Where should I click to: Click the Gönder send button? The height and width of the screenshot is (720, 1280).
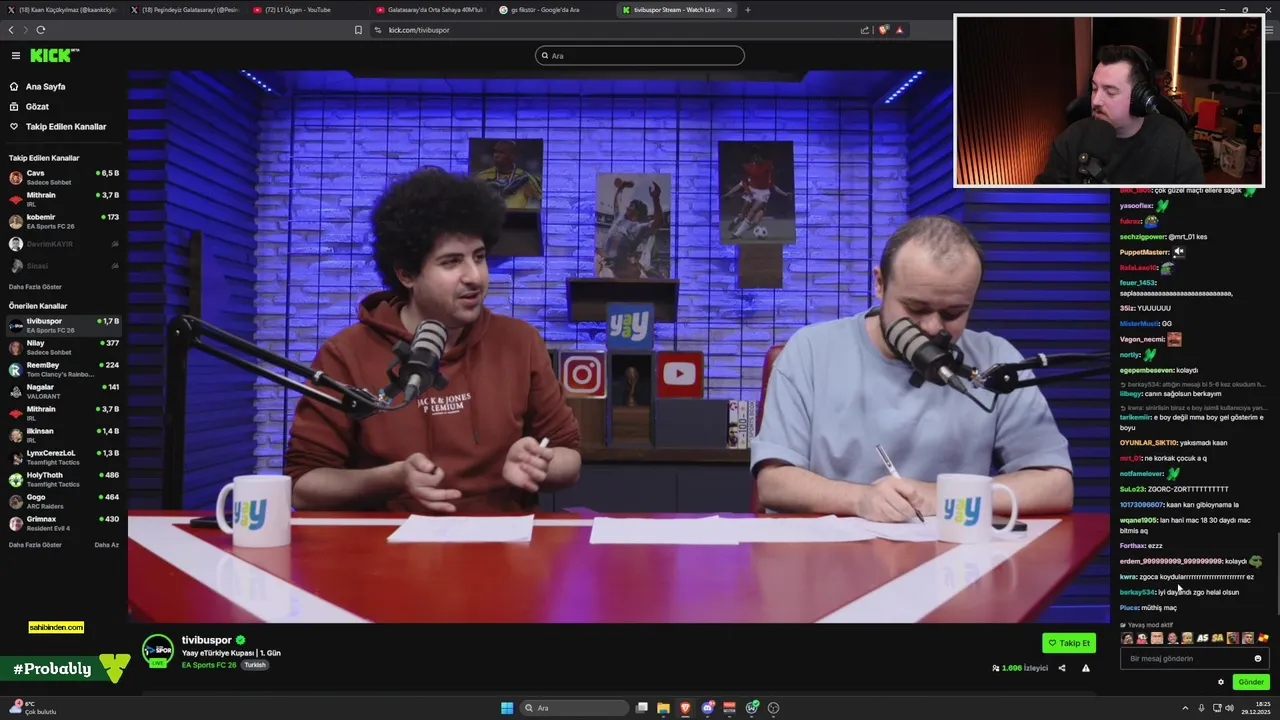(1251, 682)
